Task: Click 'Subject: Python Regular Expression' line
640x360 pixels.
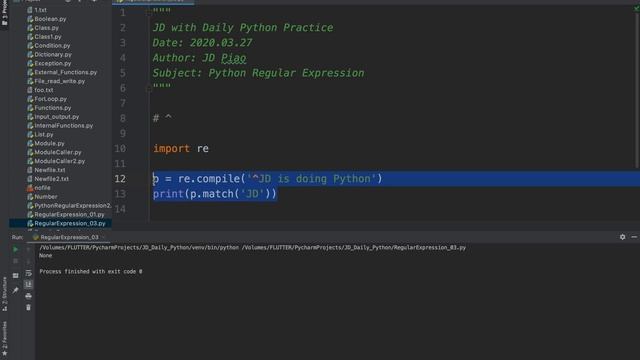Action: [258, 73]
